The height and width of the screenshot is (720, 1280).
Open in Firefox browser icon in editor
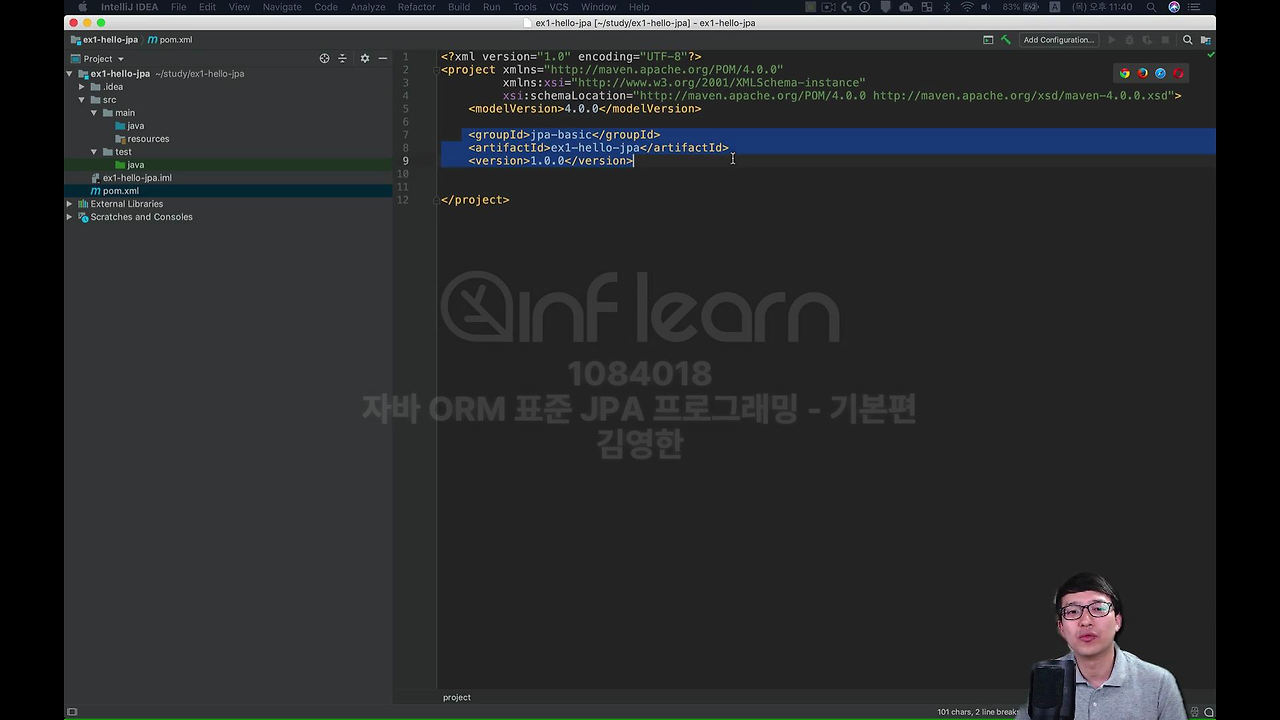tap(1142, 73)
